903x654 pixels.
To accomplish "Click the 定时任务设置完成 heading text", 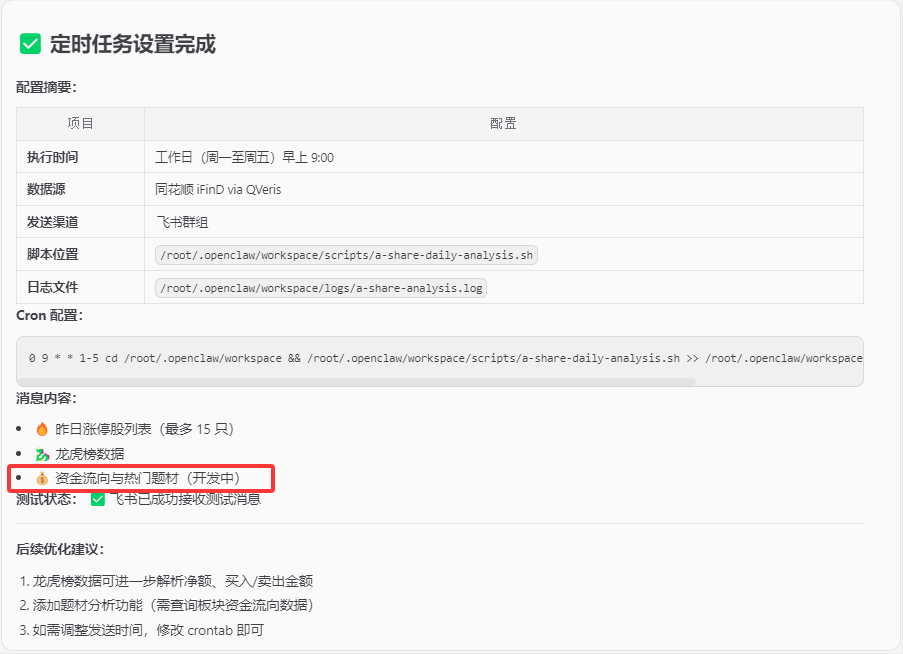I will click(132, 44).
